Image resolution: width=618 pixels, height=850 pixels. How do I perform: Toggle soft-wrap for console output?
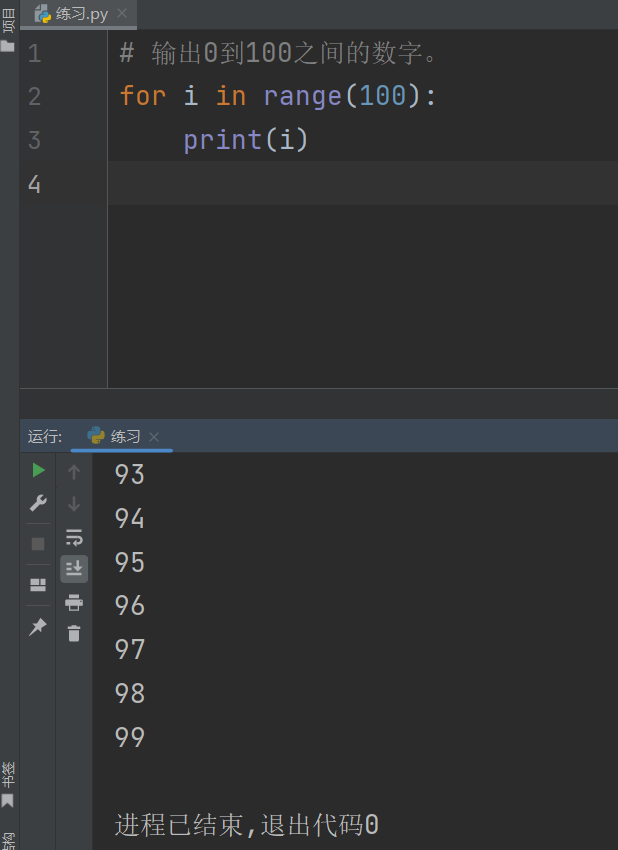click(74, 537)
